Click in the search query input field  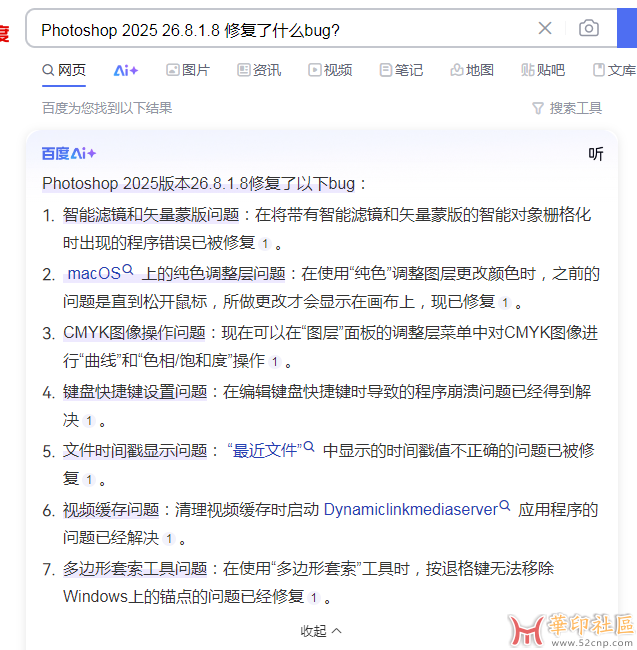(280, 29)
